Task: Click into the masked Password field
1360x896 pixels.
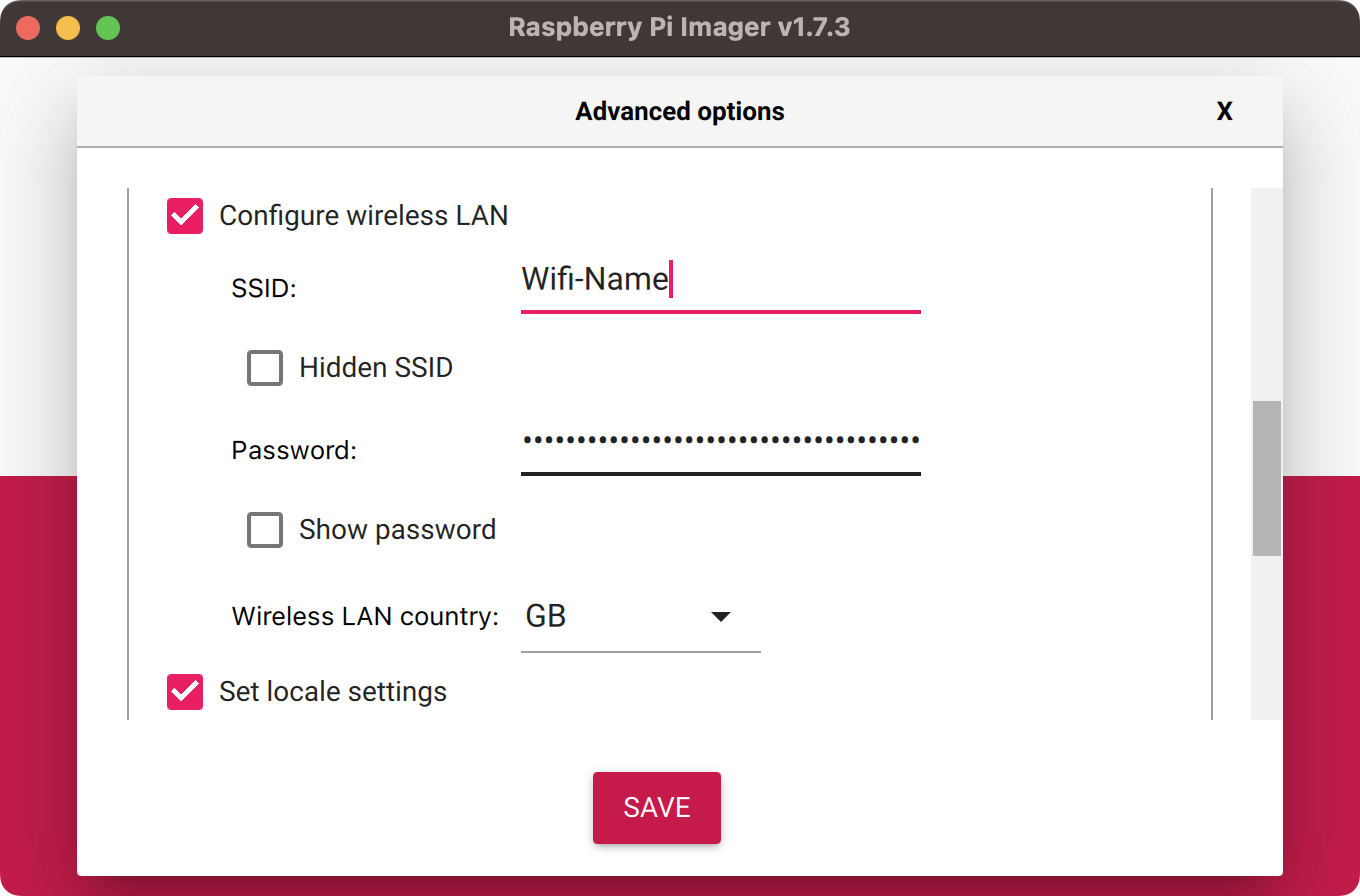Action: (720, 444)
